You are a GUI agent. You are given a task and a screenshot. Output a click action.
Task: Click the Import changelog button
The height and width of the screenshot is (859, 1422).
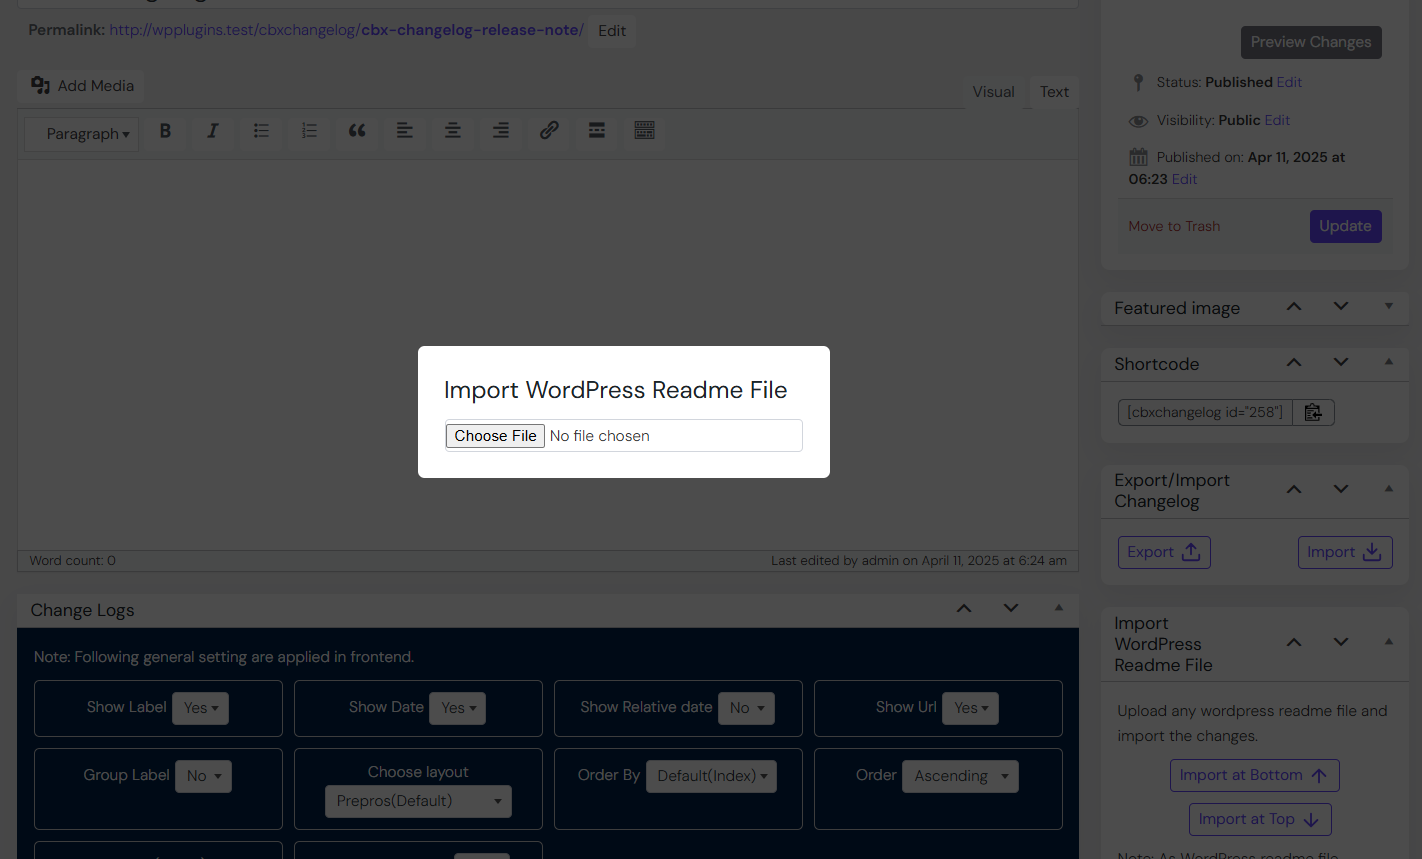pos(1345,552)
